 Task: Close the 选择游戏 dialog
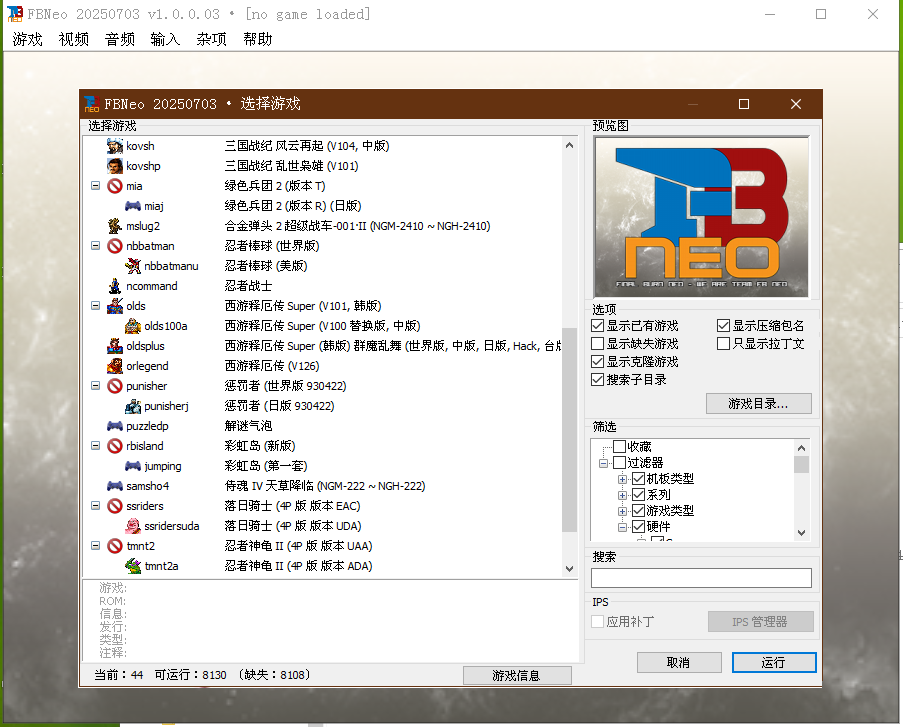tap(796, 104)
